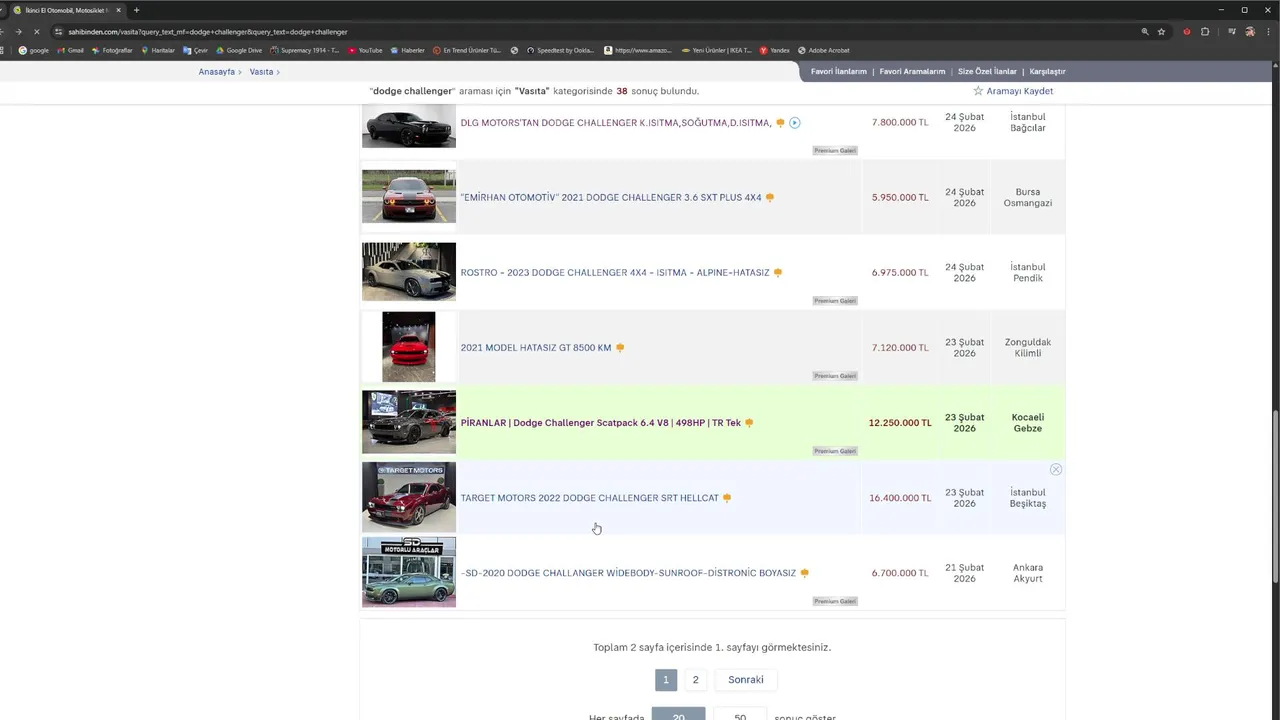This screenshot has height=720, width=1280.
Task: Go to Vasıta breadcrumb
Action: [x=261, y=72]
